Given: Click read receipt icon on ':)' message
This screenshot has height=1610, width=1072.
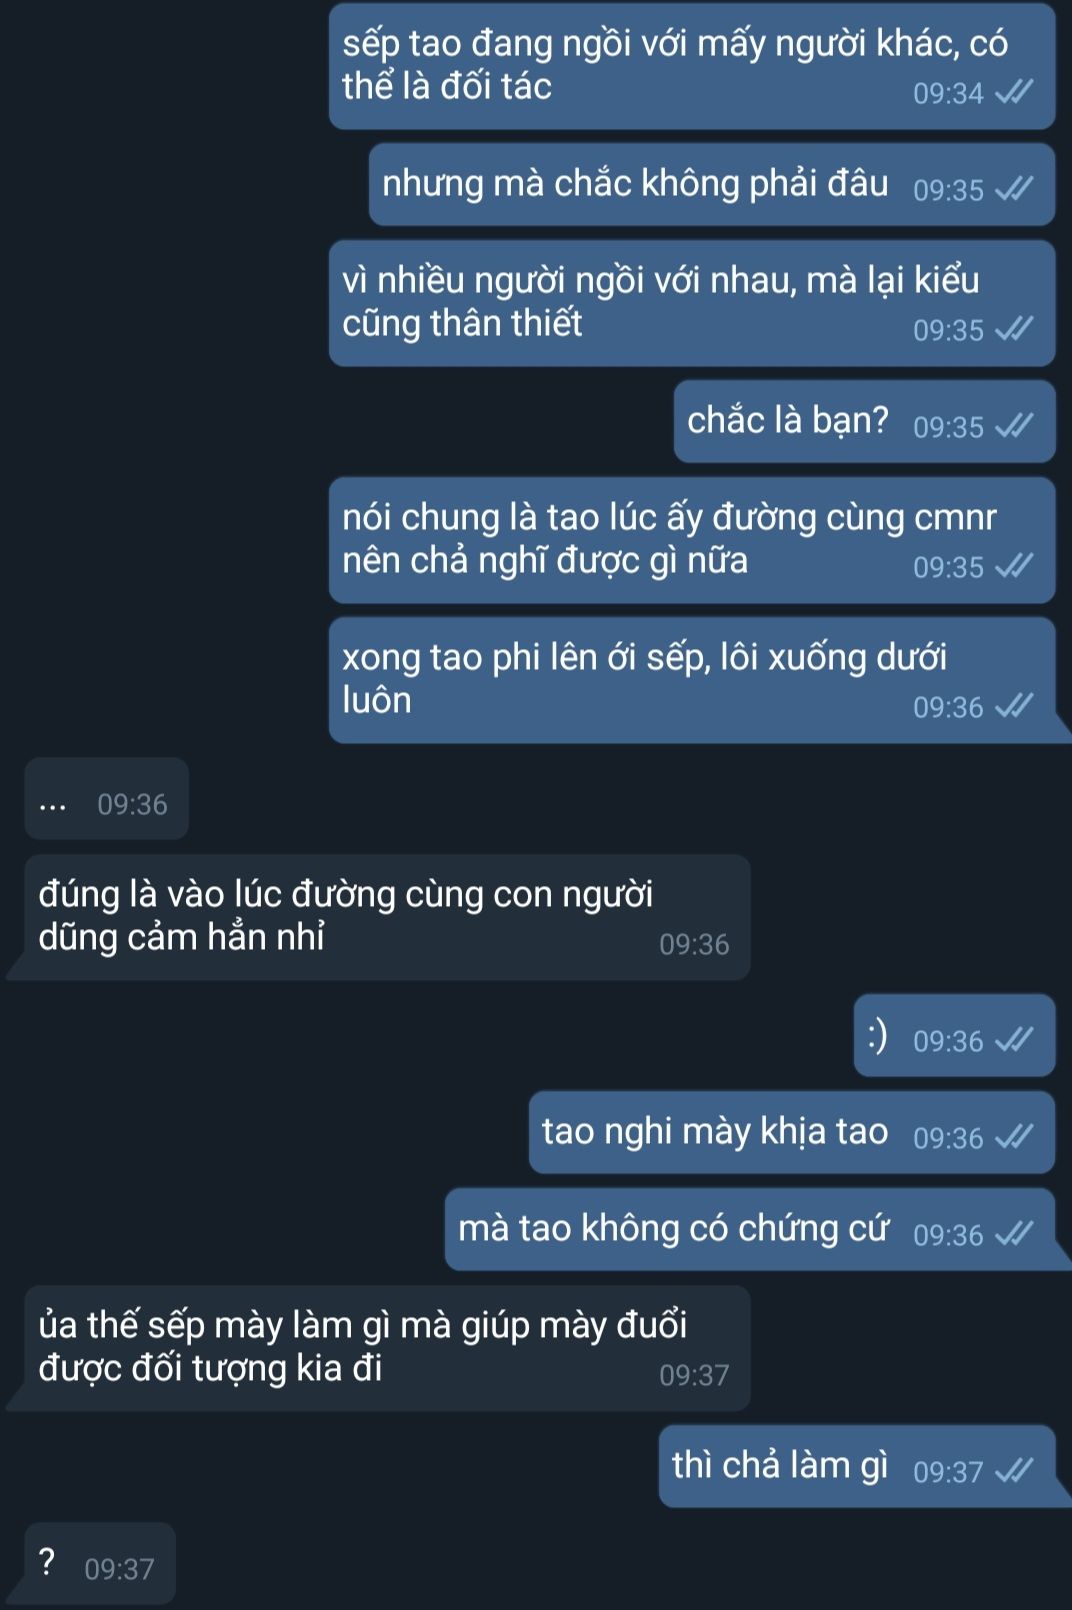Looking at the screenshot, I should click(1014, 1041).
